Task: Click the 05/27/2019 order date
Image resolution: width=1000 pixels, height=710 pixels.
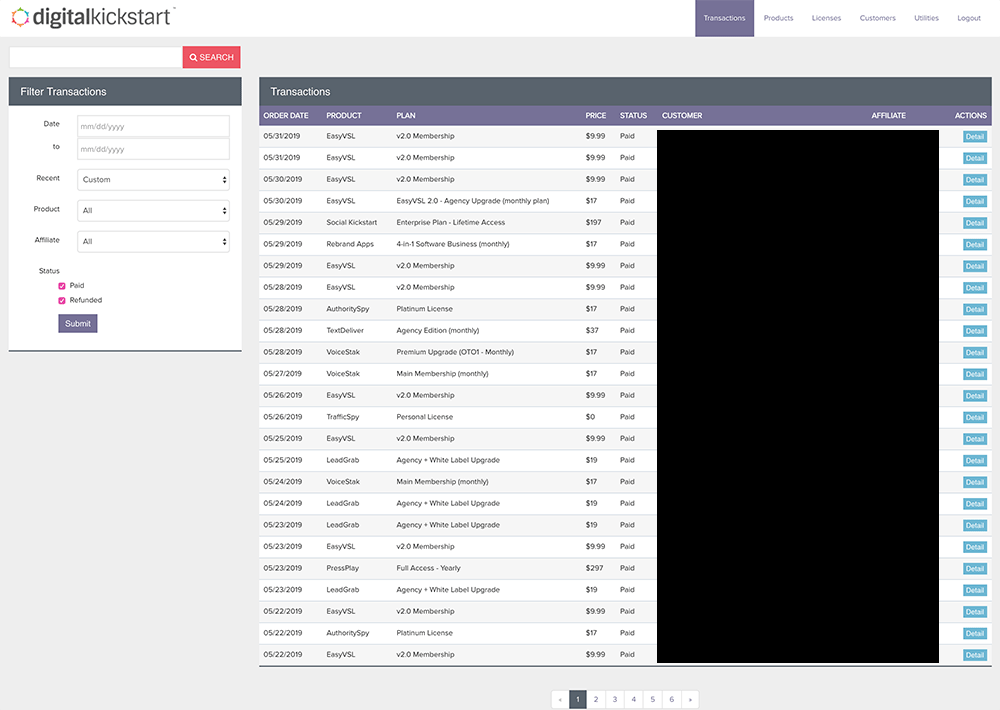Action: pyautogui.click(x=283, y=374)
